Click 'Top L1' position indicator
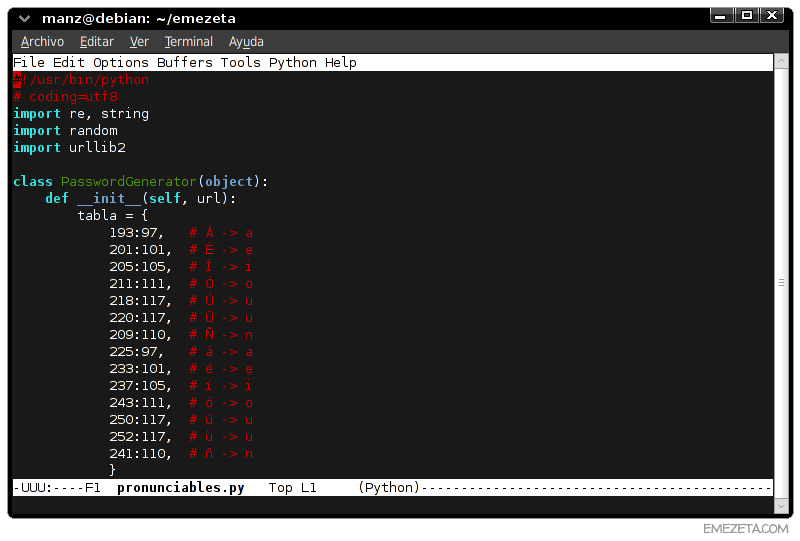800x541 pixels. (292, 487)
